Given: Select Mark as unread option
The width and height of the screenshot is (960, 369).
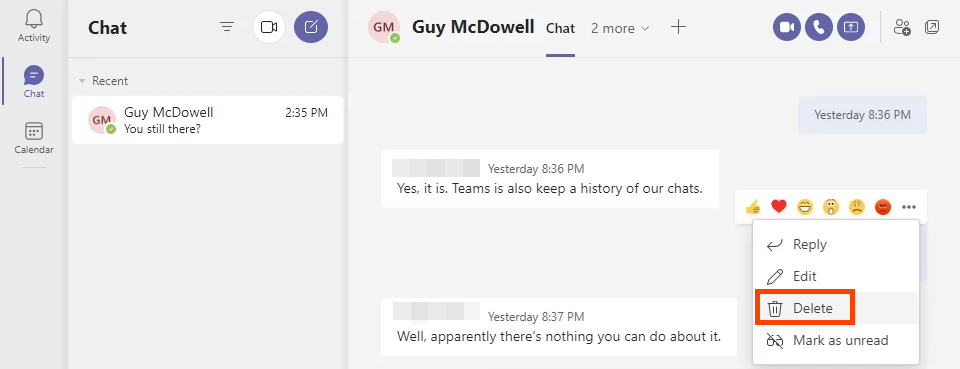Looking at the screenshot, I should pos(836,340).
